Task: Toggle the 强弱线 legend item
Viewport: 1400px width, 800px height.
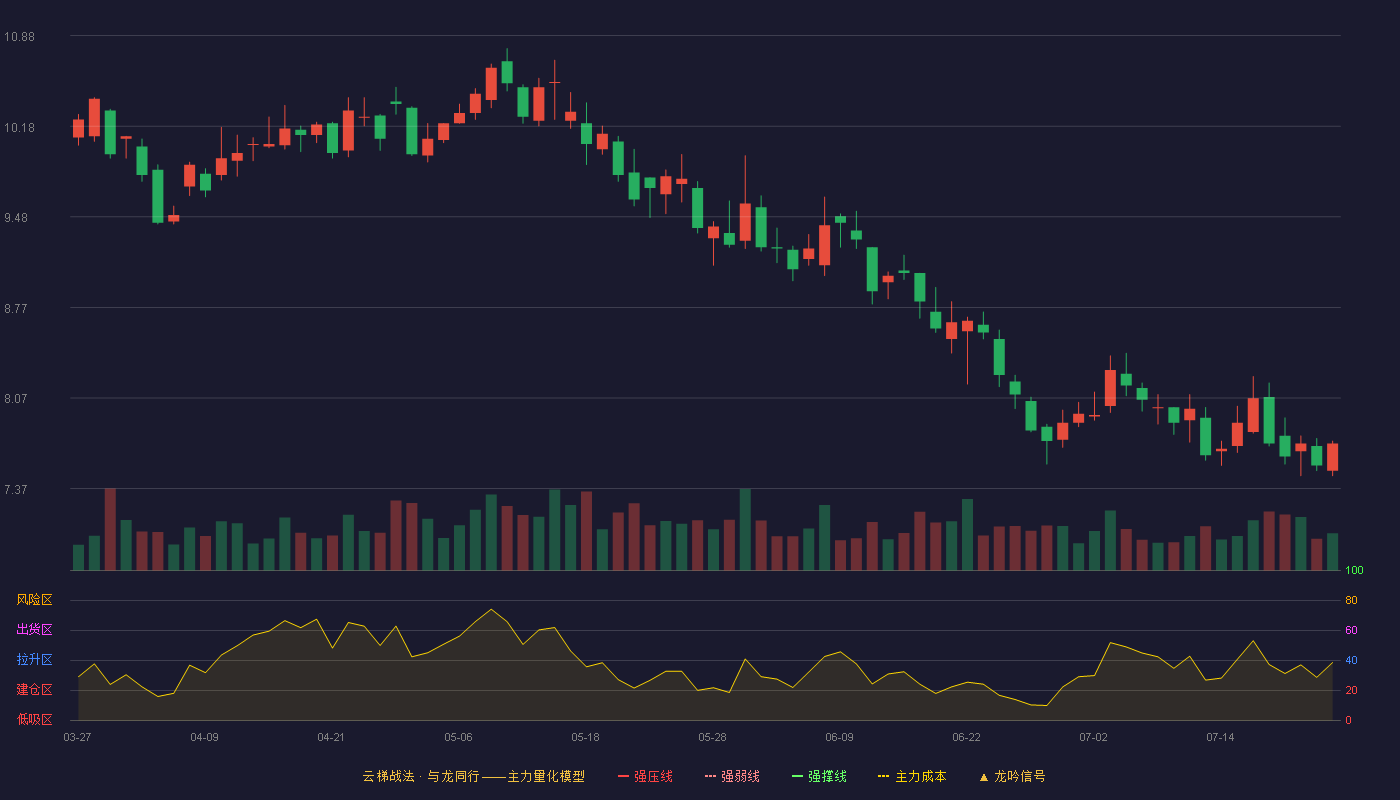Action: click(732, 776)
